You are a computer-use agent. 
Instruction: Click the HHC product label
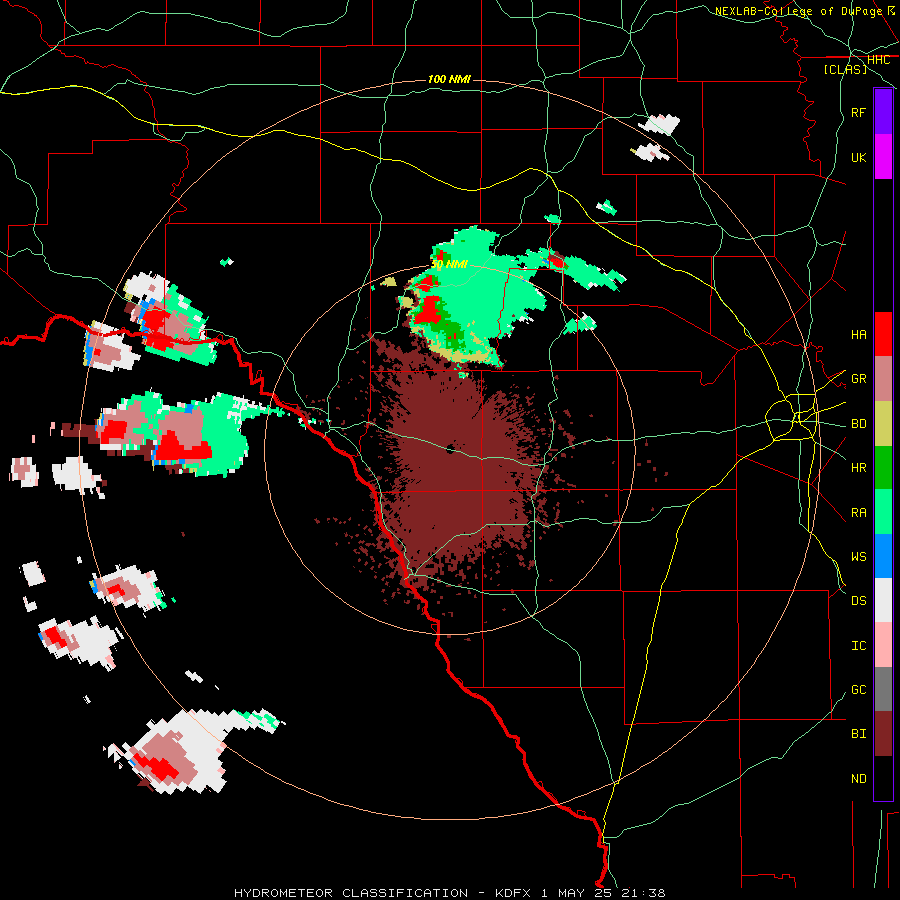878,60
